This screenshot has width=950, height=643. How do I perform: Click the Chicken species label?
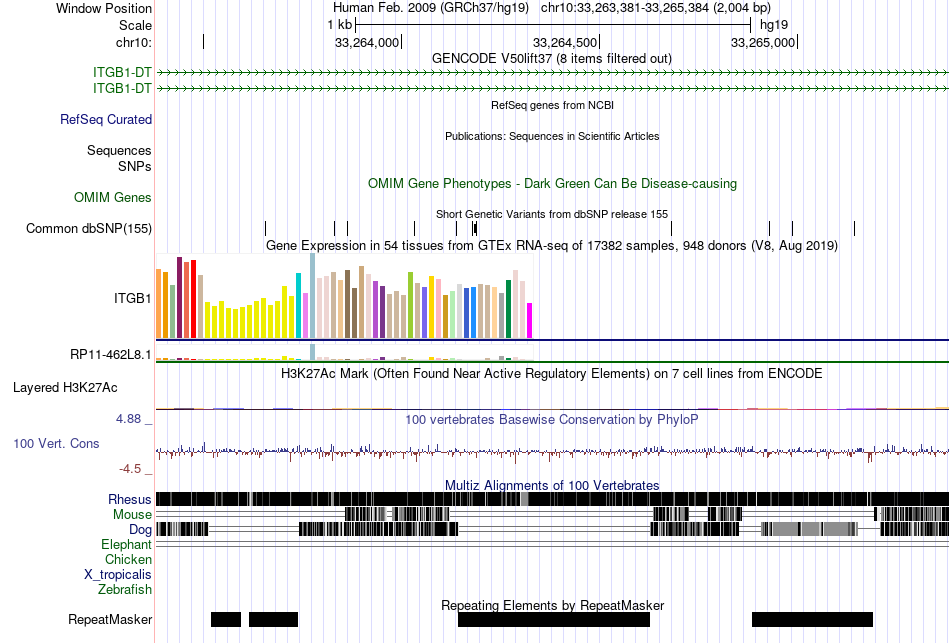(128, 559)
